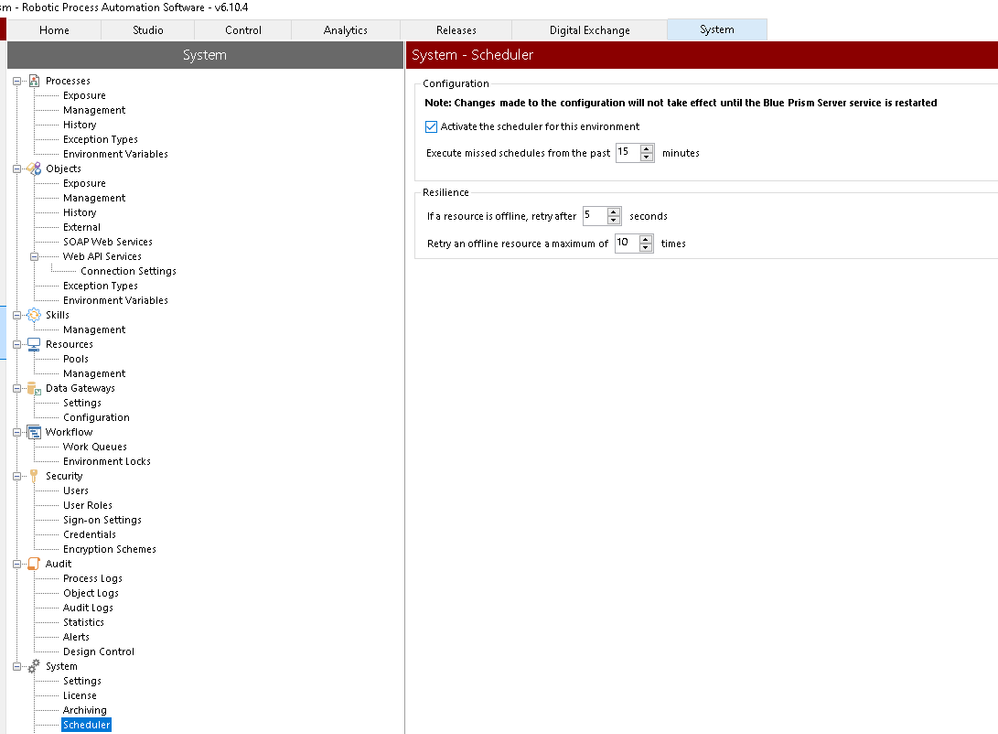
Task: Collapse the Workflow tree node
Action: [17, 432]
